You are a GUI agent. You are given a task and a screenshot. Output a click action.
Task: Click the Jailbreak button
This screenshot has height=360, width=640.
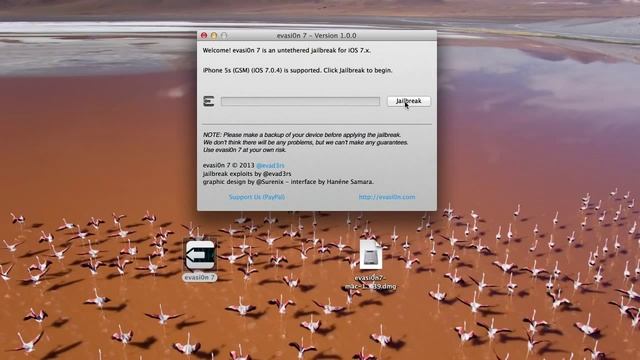point(409,101)
